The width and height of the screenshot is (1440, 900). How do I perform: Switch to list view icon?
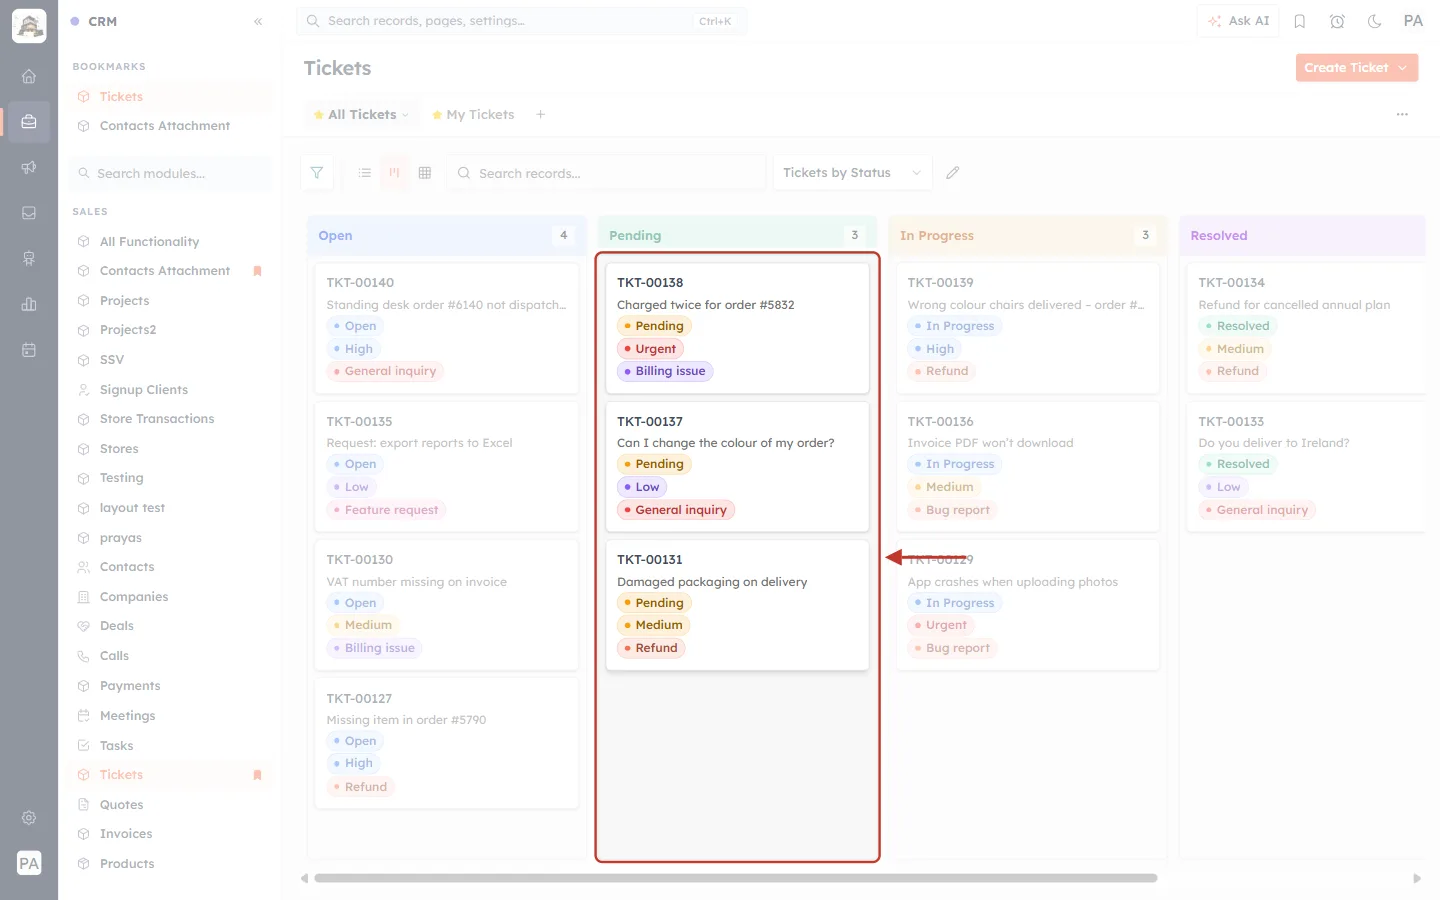click(x=365, y=173)
